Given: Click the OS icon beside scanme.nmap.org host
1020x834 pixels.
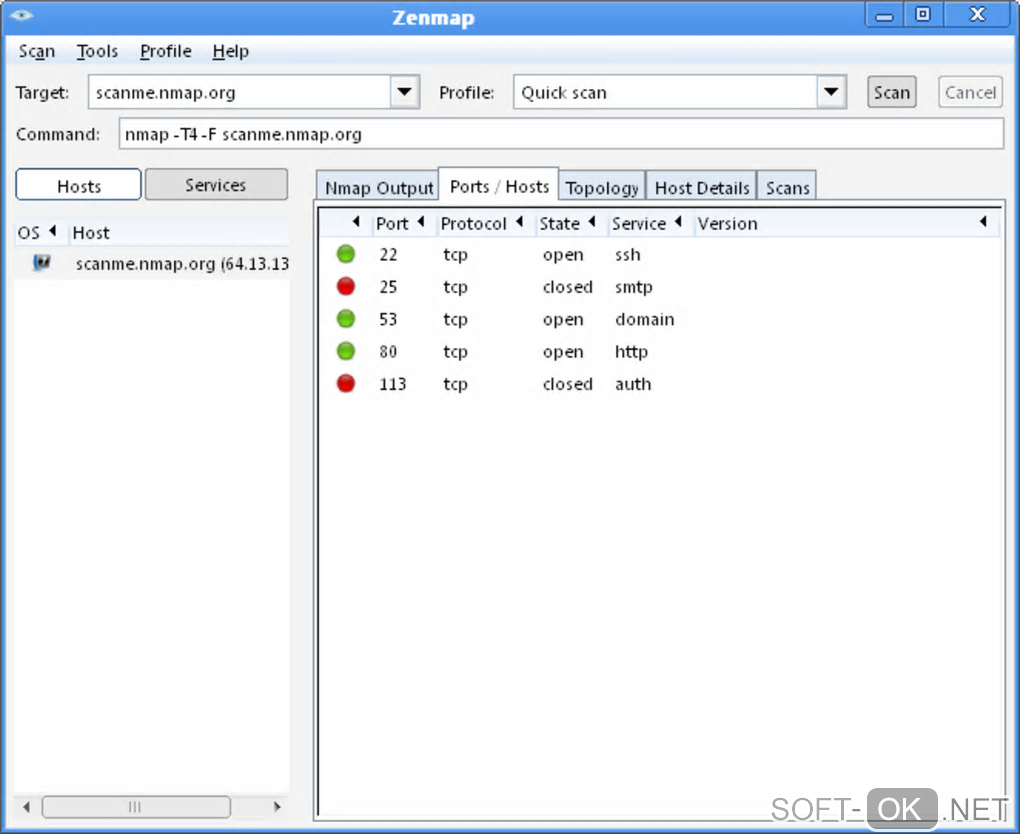Looking at the screenshot, I should tap(42, 263).
